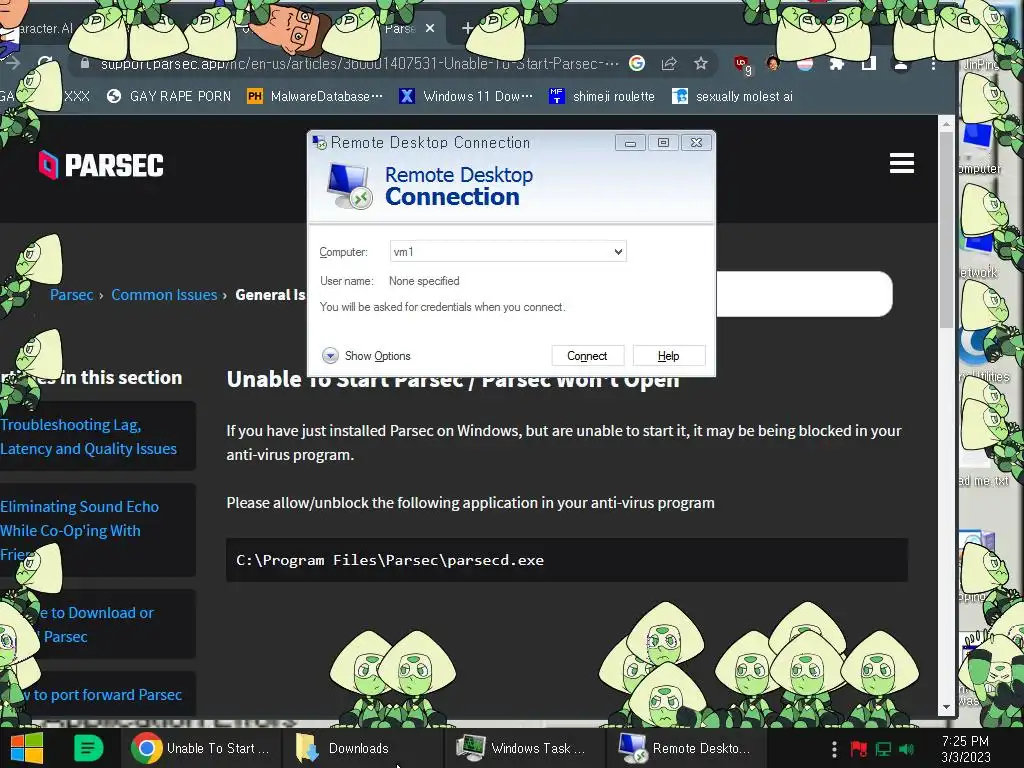Open the Common Issues breadcrumb link
This screenshot has height=768, width=1024.
coord(164,295)
